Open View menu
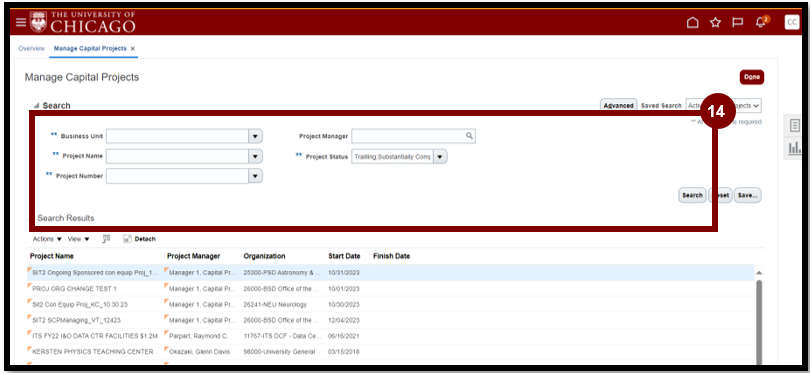Image resolution: width=810 pixels, height=373 pixels. (79, 239)
